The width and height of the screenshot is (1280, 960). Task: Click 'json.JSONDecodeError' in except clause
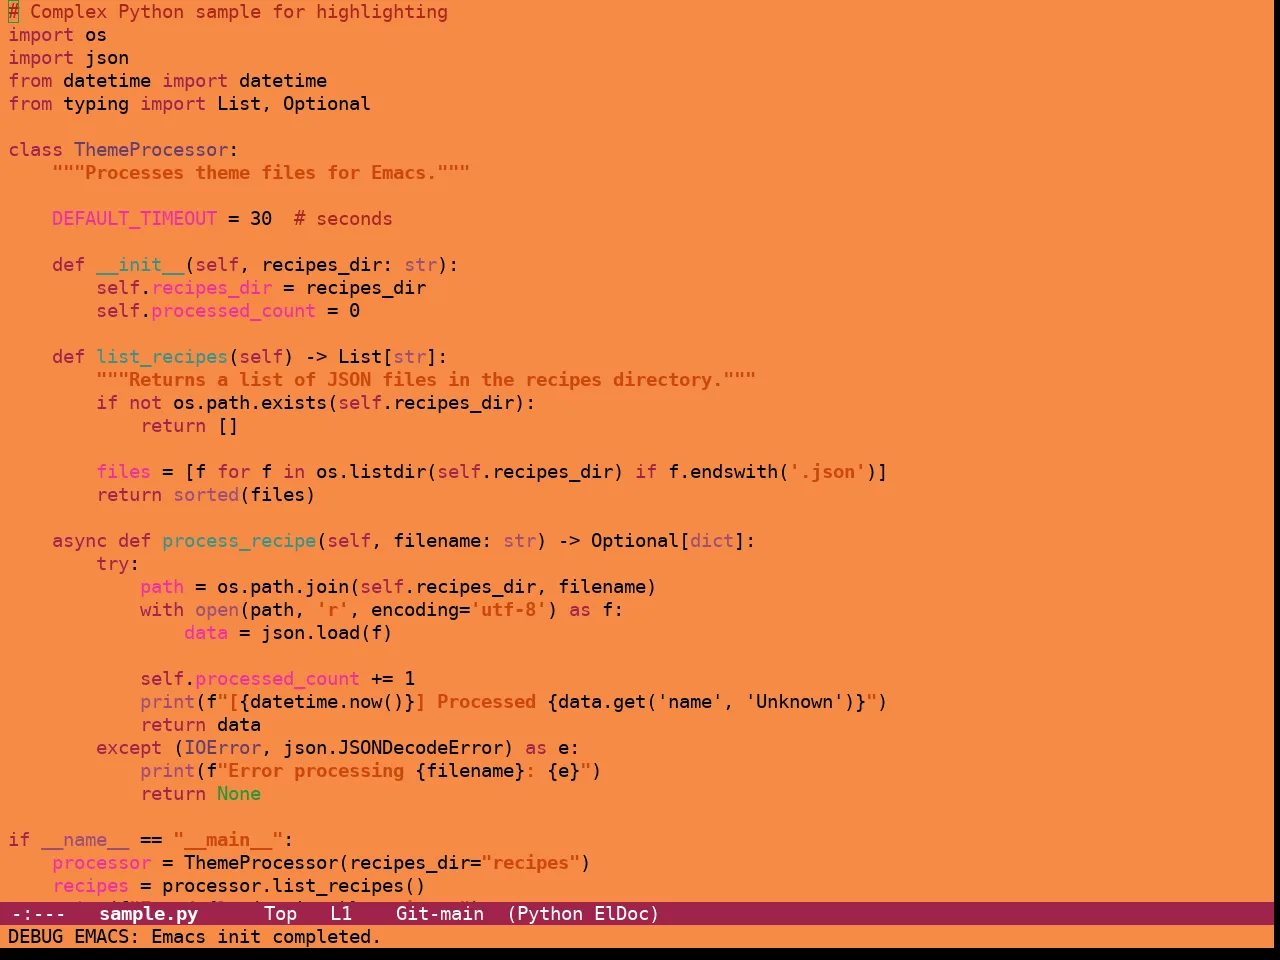click(x=393, y=748)
